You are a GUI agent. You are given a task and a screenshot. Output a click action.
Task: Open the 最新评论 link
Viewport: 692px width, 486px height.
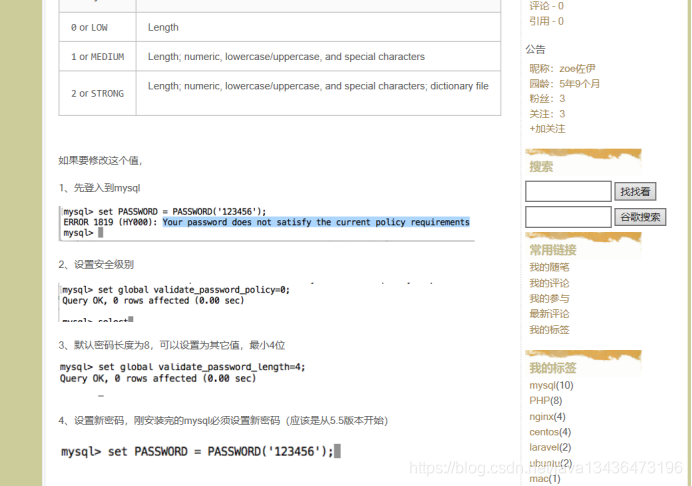(549, 314)
